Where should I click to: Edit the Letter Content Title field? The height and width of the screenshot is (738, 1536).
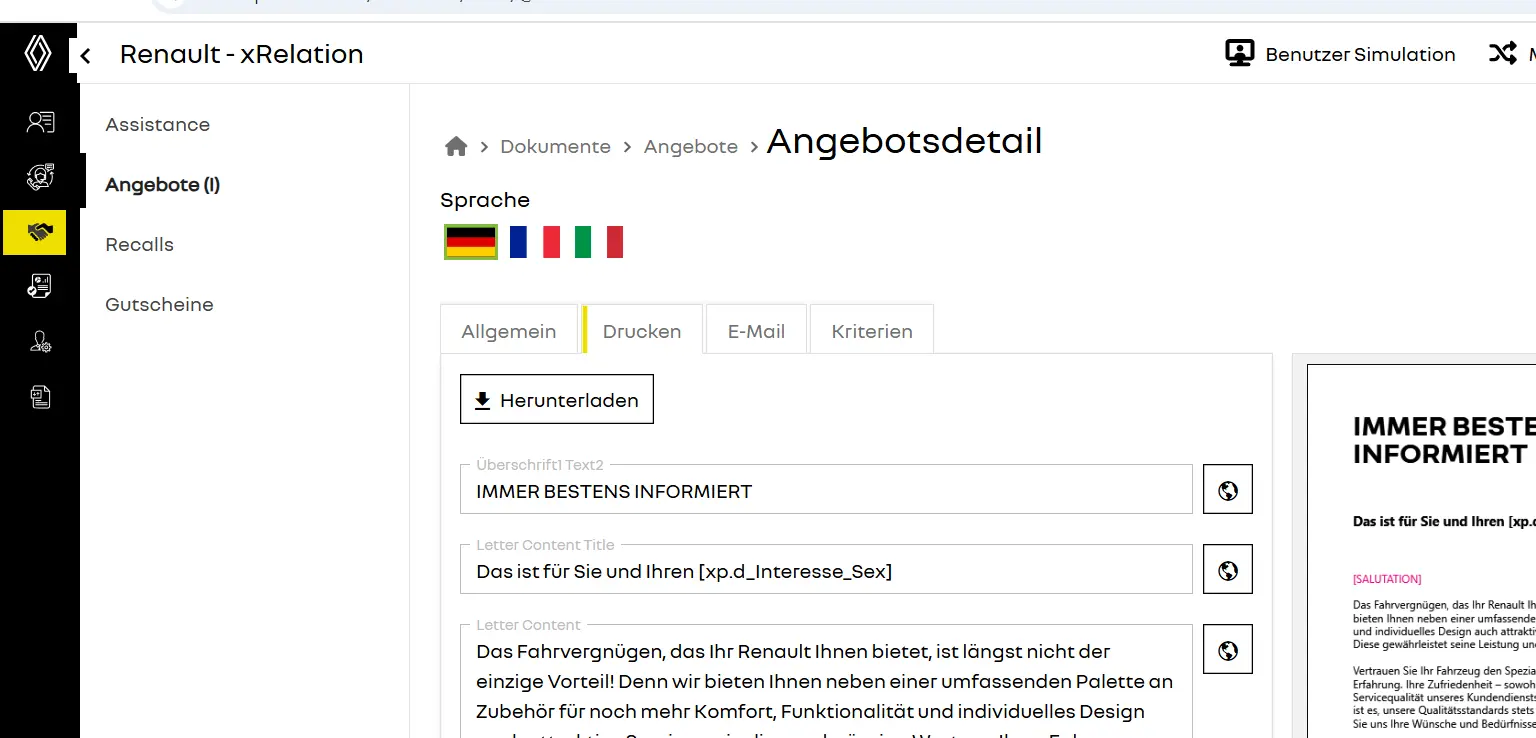point(826,569)
